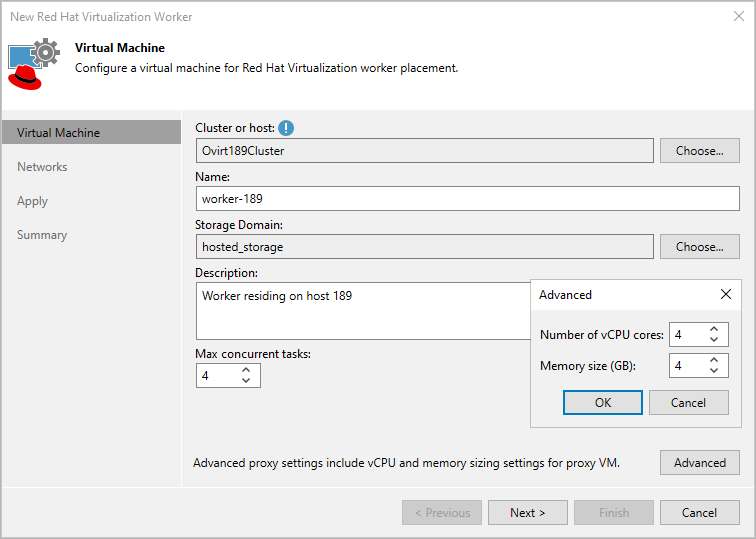Decrease Number of vCPU cores
756x539 pixels.
[714, 339]
